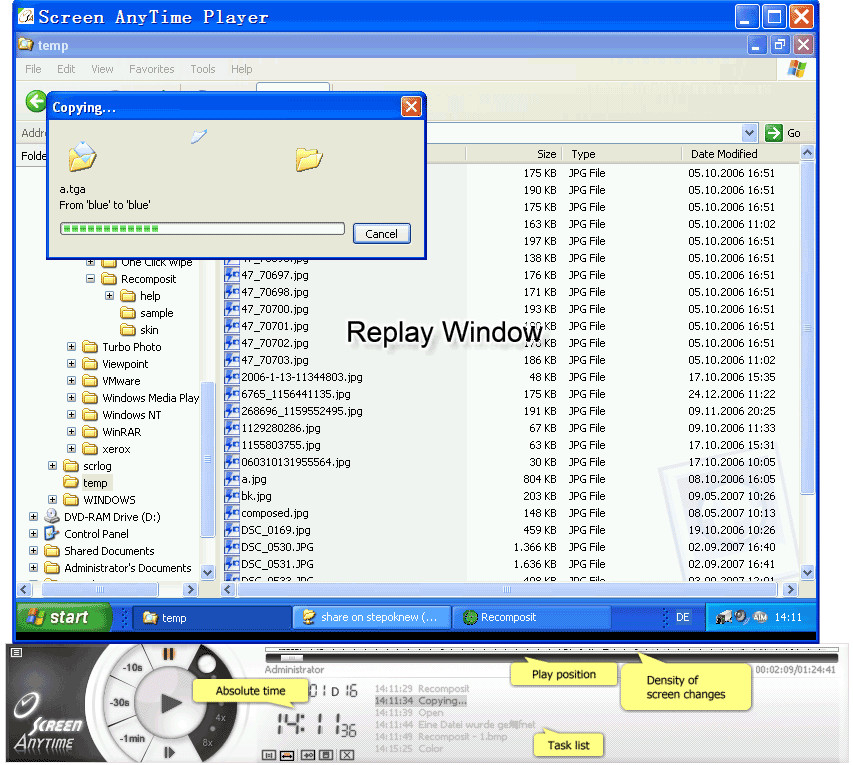Screen dimensions: 853x765
Task: Open the player menu icon above the Screen Anytime logo
Action: click(x=16, y=652)
